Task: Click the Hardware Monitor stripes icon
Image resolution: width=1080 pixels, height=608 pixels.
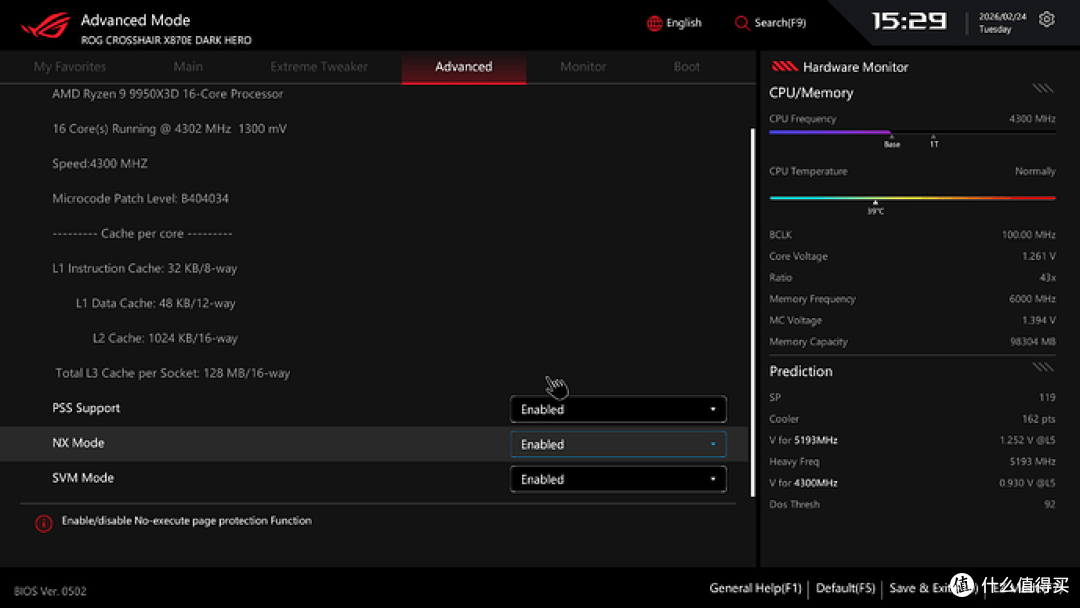Action: point(785,67)
